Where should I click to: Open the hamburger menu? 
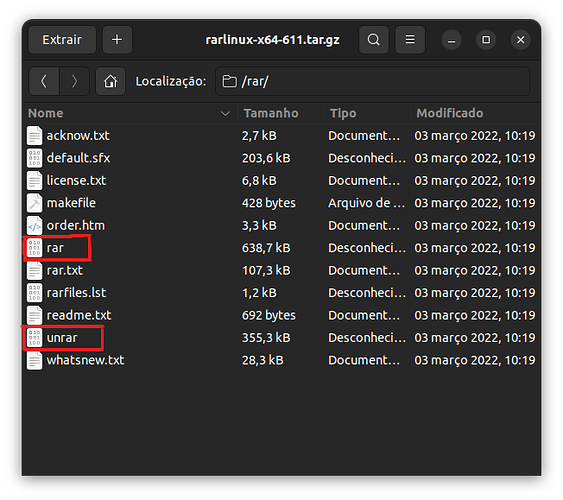coord(410,39)
